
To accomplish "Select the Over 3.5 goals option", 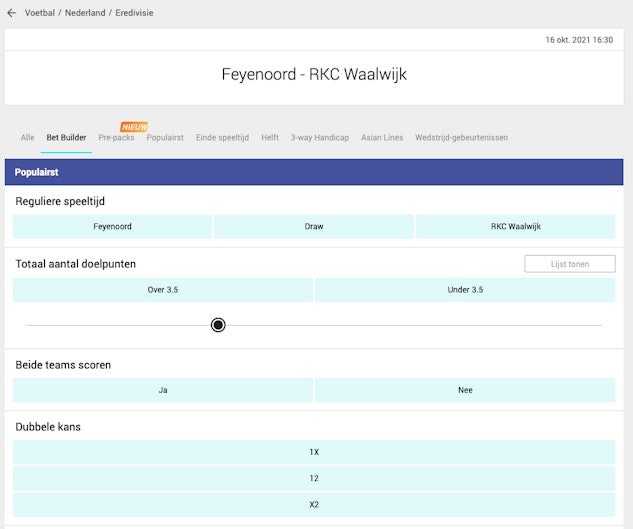I will [x=163, y=290].
